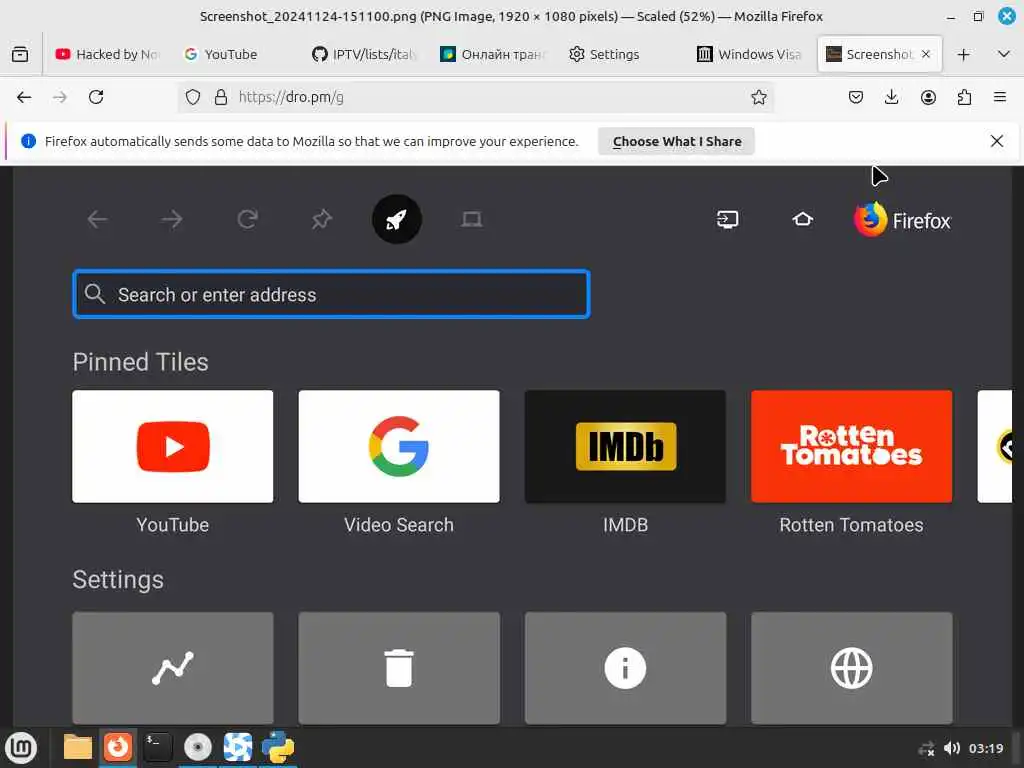Open the usage data settings tile with the graph icon
The width and height of the screenshot is (1024, 768).
tap(173, 668)
